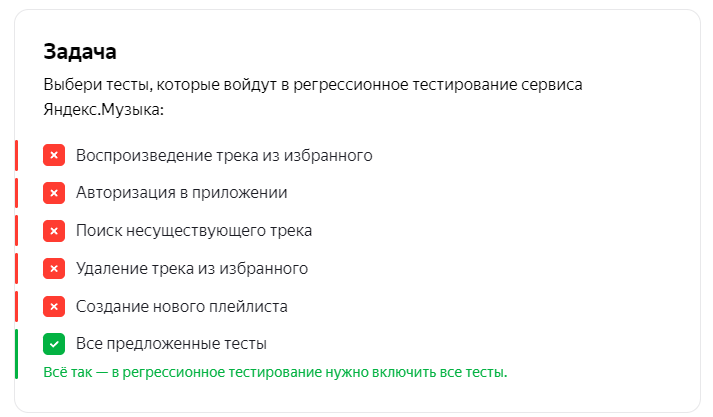Screen dimensions: 713x417
Task: Click red vertical bar beside Создание нового плейлиста
Action: [x=16, y=306]
